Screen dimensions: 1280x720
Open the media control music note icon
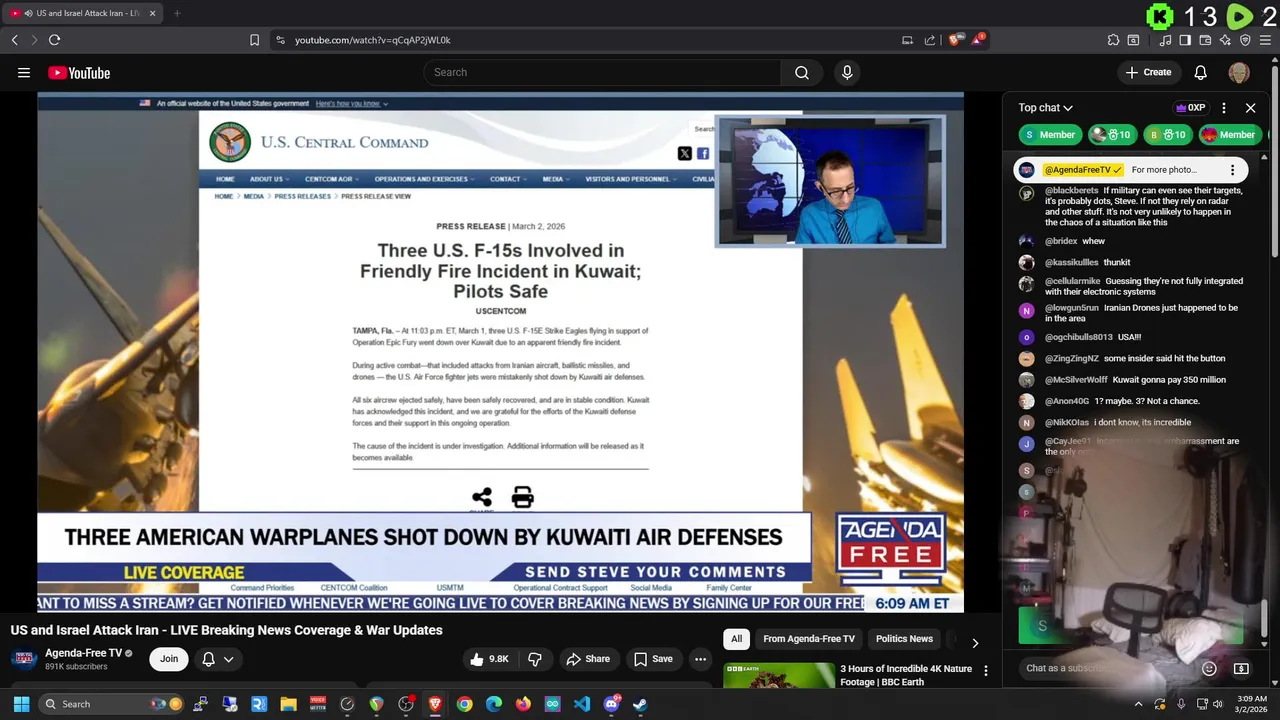pos(1165,40)
